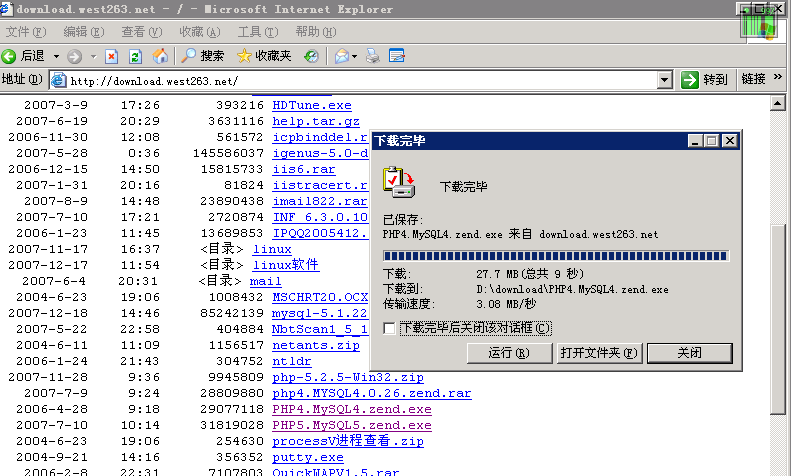The height and width of the screenshot is (476, 791).
Task: Click the History icon in toolbar
Action: 311,56
